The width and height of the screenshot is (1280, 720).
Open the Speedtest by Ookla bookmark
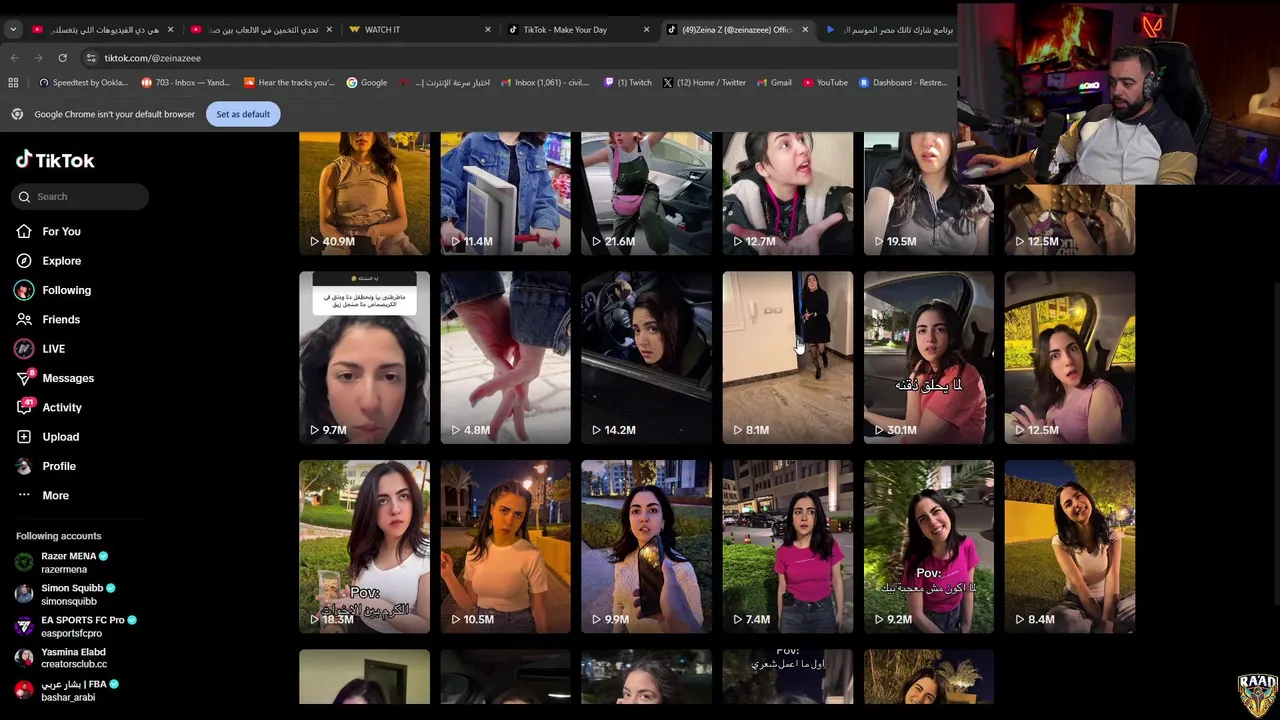(x=83, y=83)
